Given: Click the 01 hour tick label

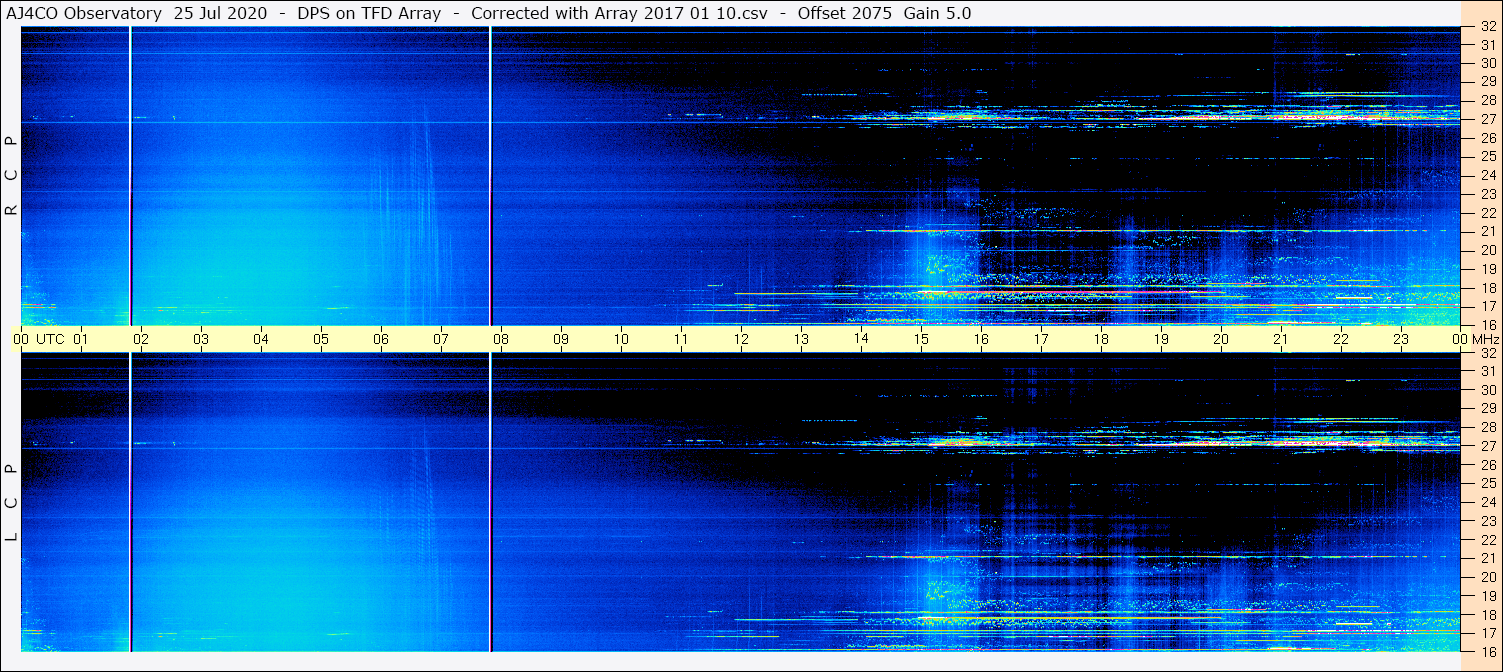Looking at the screenshot, I should 81,339.
